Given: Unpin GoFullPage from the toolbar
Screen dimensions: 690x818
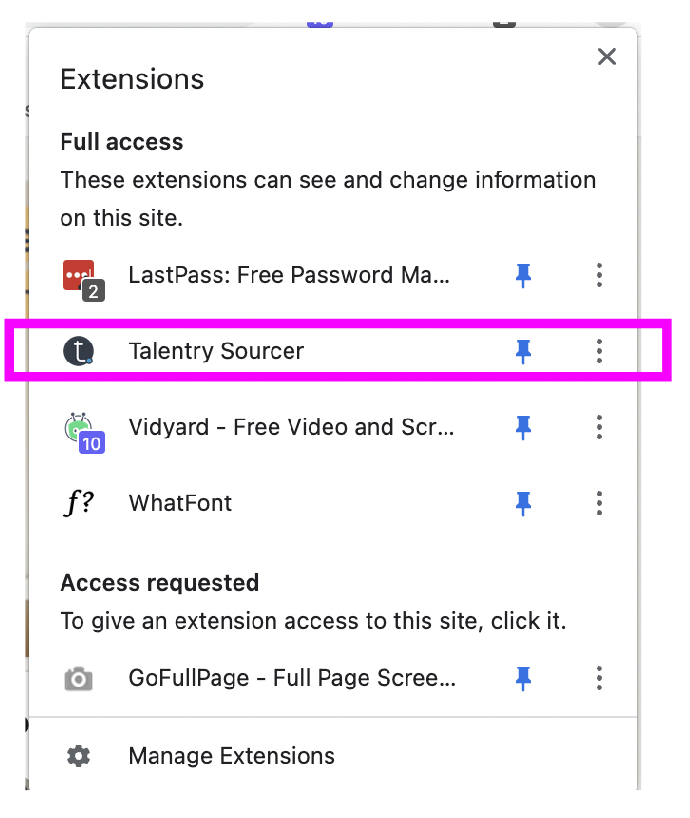Looking at the screenshot, I should click(x=523, y=679).
